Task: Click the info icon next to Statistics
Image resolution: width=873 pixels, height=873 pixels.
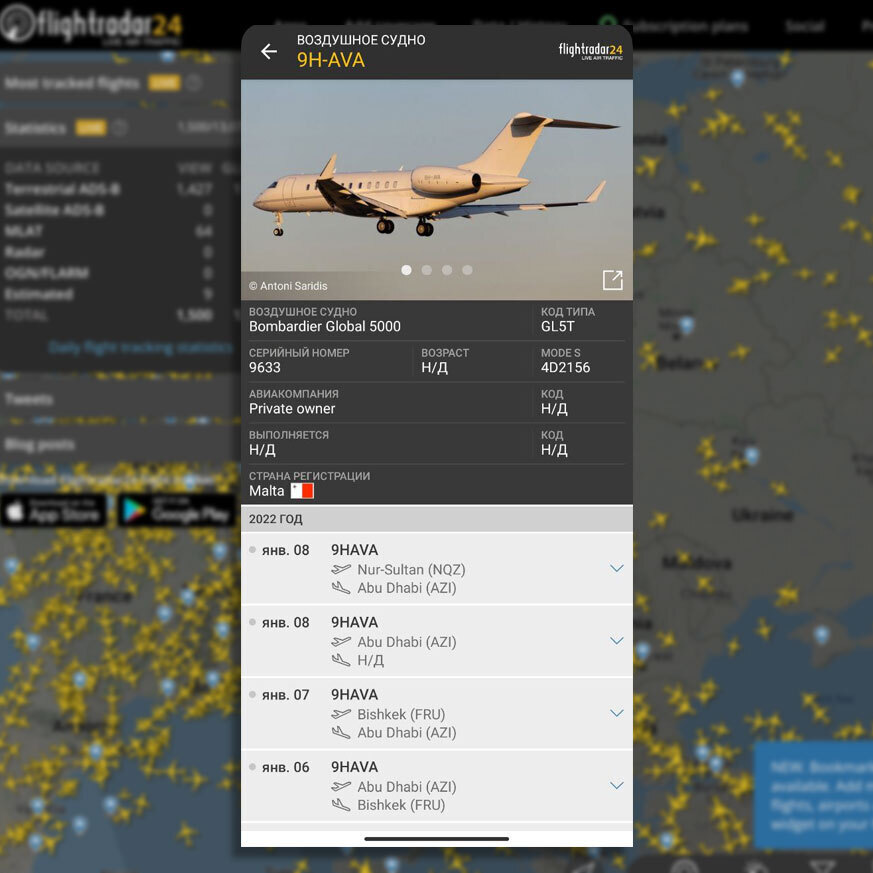Action: [120, 128]
